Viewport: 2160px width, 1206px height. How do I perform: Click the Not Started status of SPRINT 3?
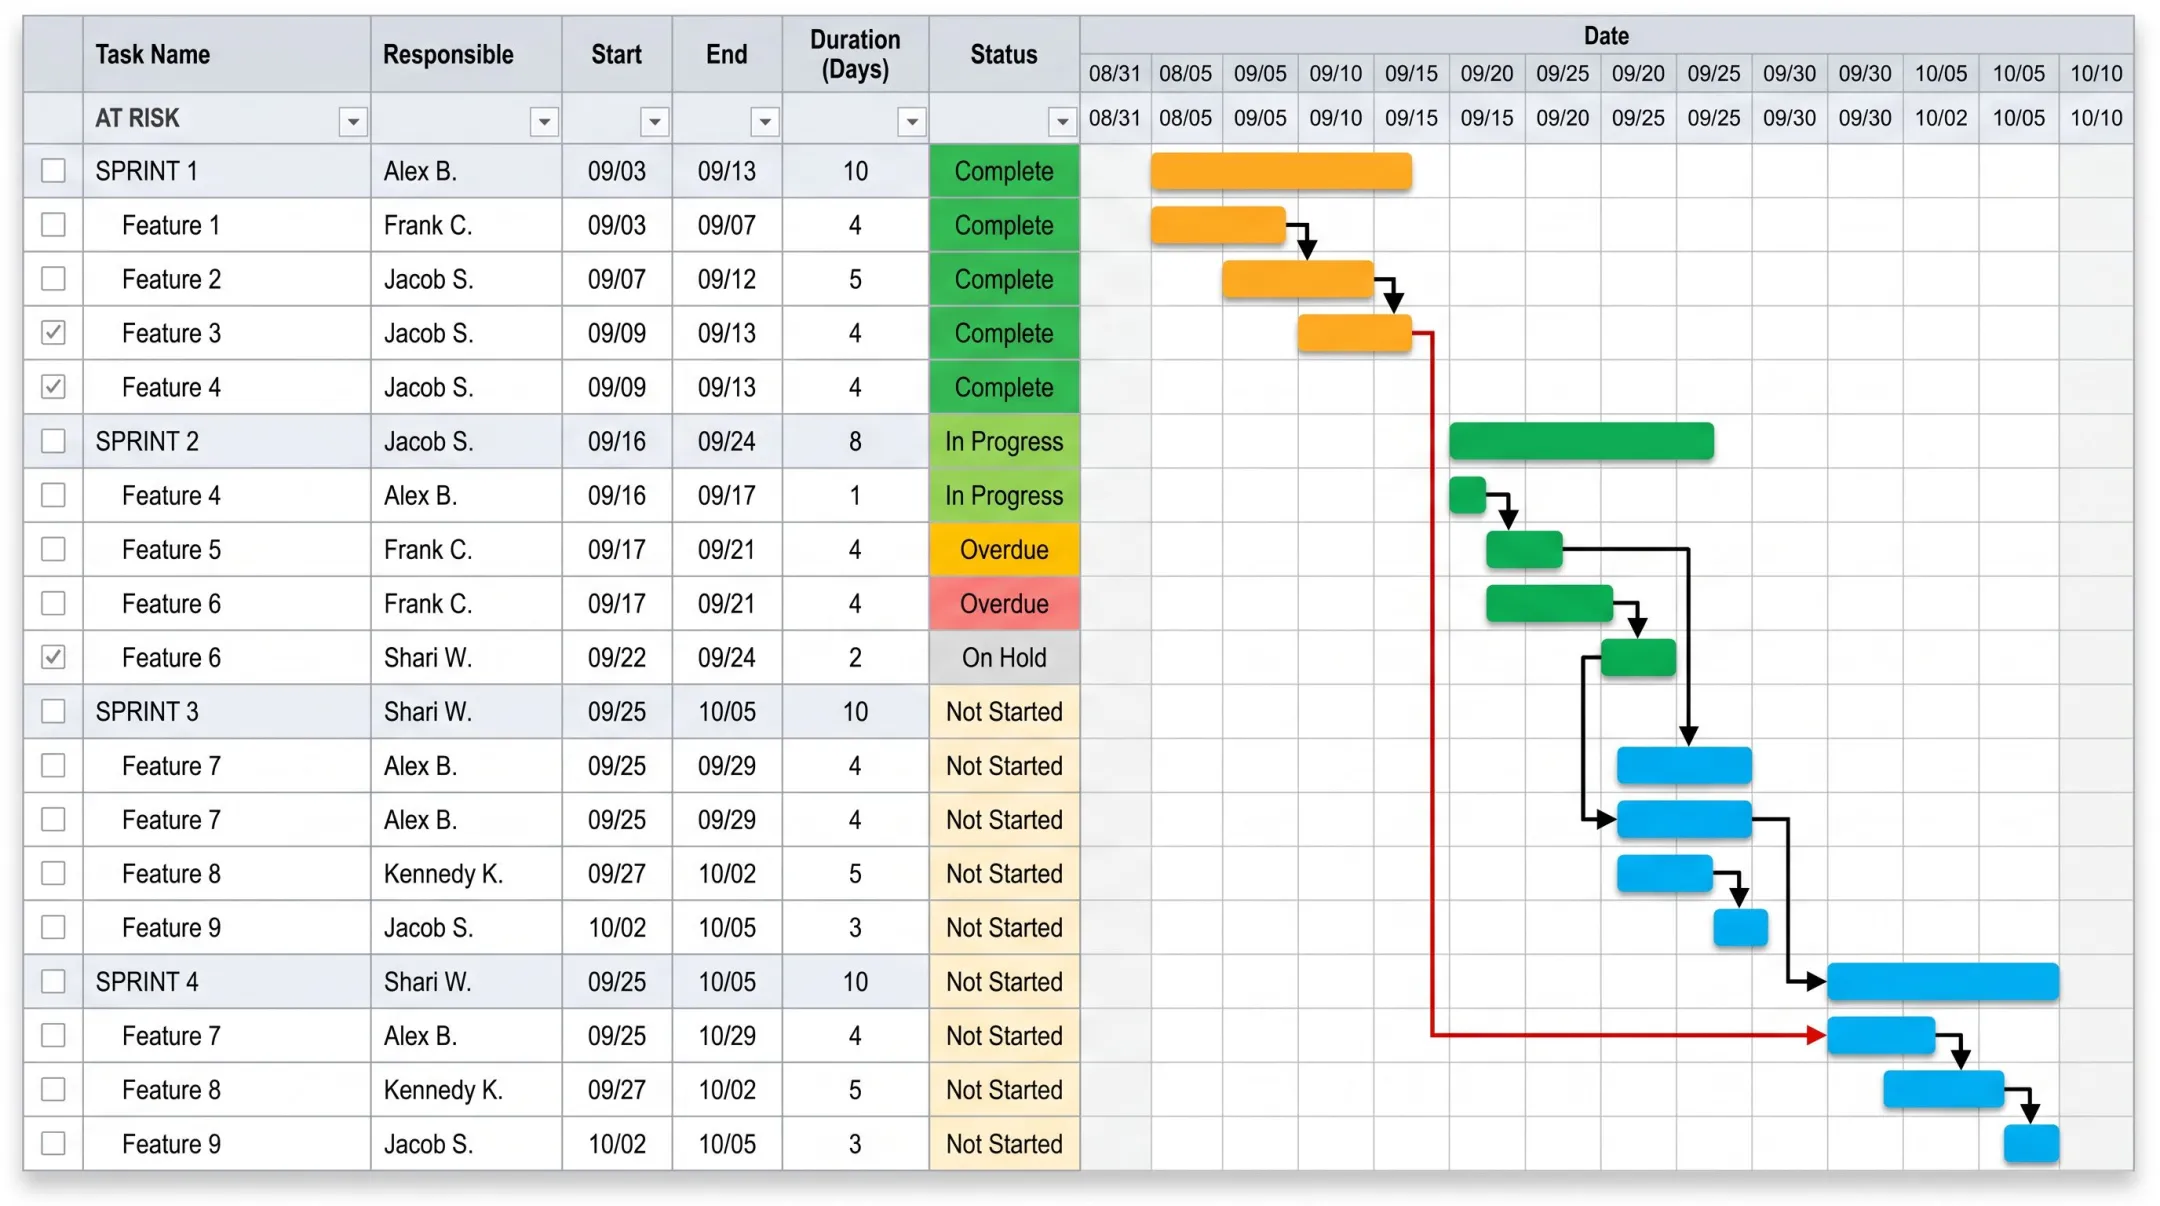point(1004,711)
